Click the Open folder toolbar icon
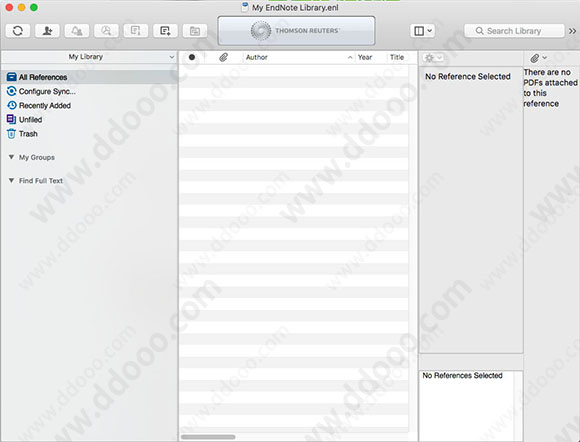The height and width of the screenshot is (442, 580). (x=195, y=31)
